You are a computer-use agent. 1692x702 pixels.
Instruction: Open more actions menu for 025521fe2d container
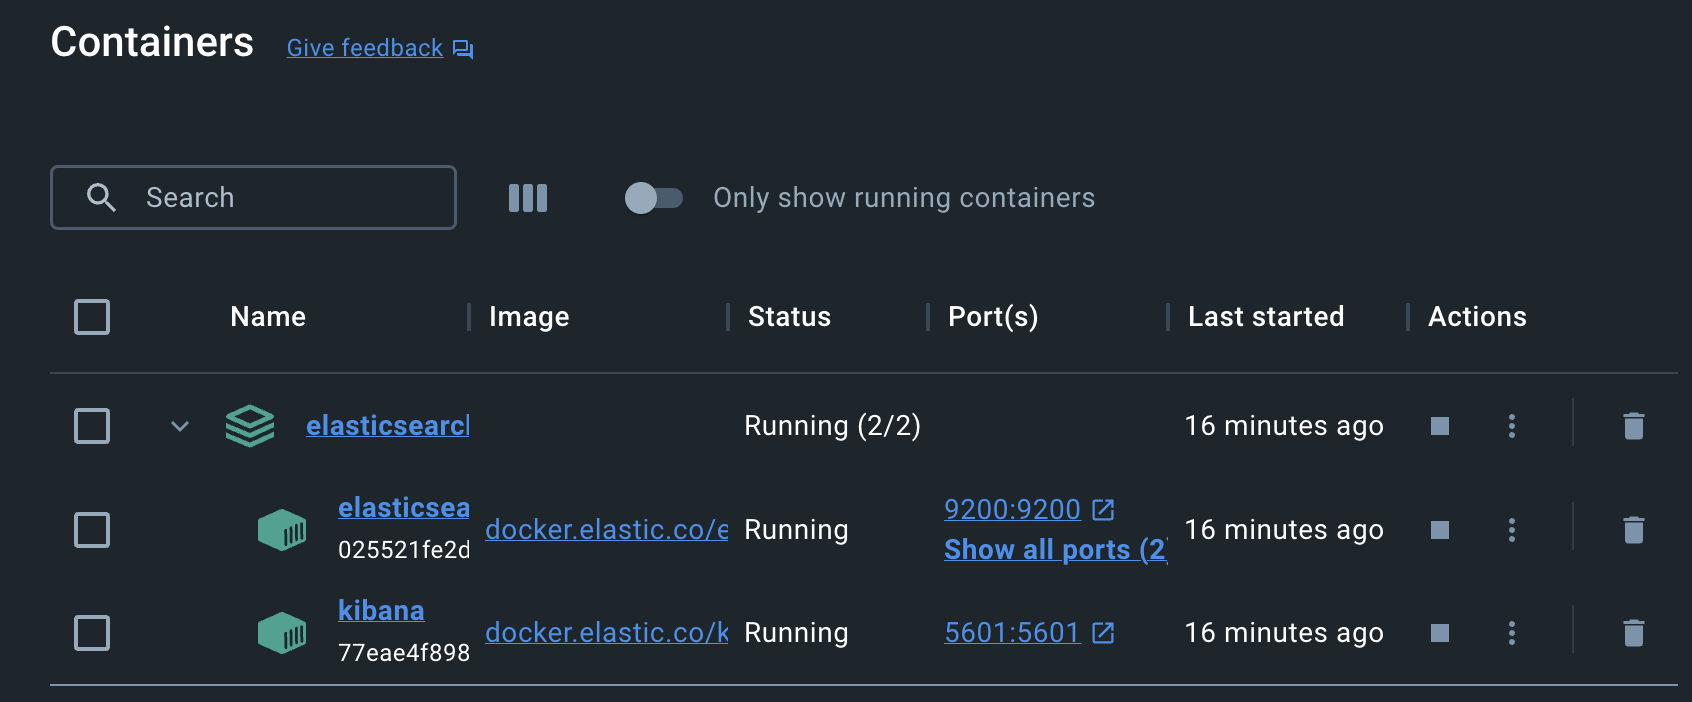[x=1512, y=530]
